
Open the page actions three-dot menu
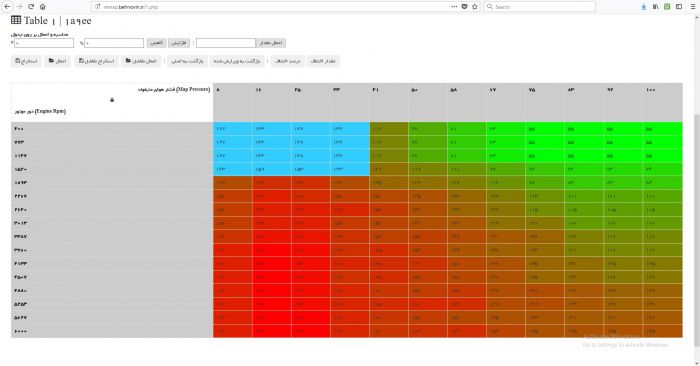coord(454,7)
